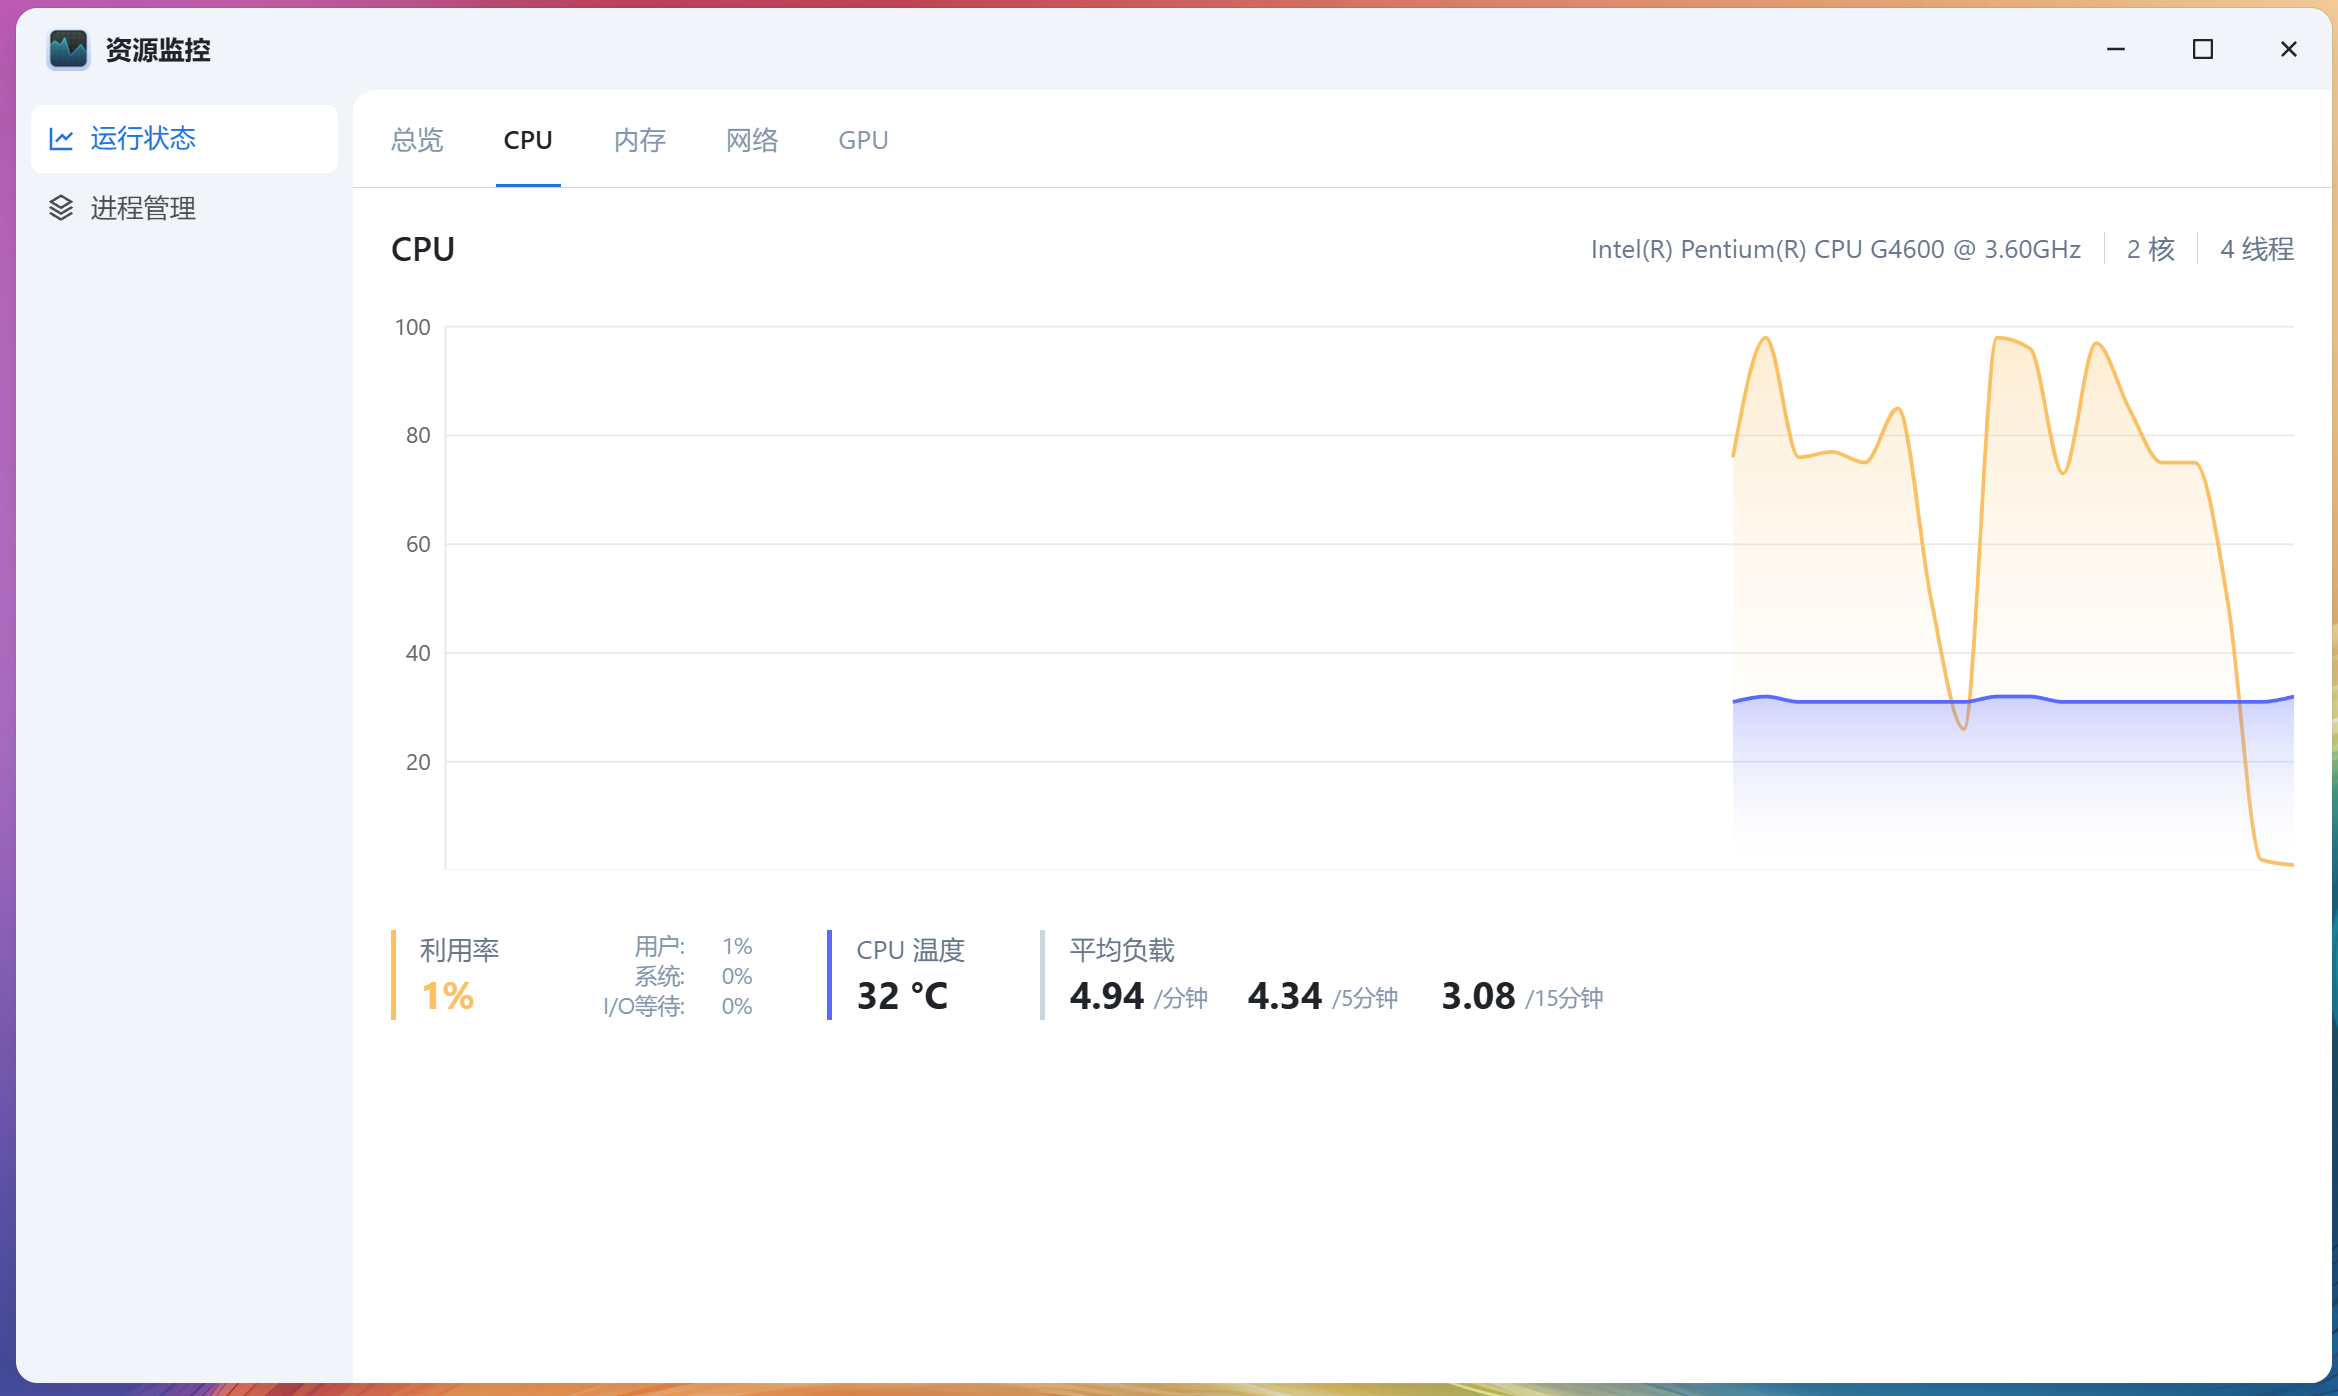Click the 系统: 0% stat row

click(x=693, y=976)
